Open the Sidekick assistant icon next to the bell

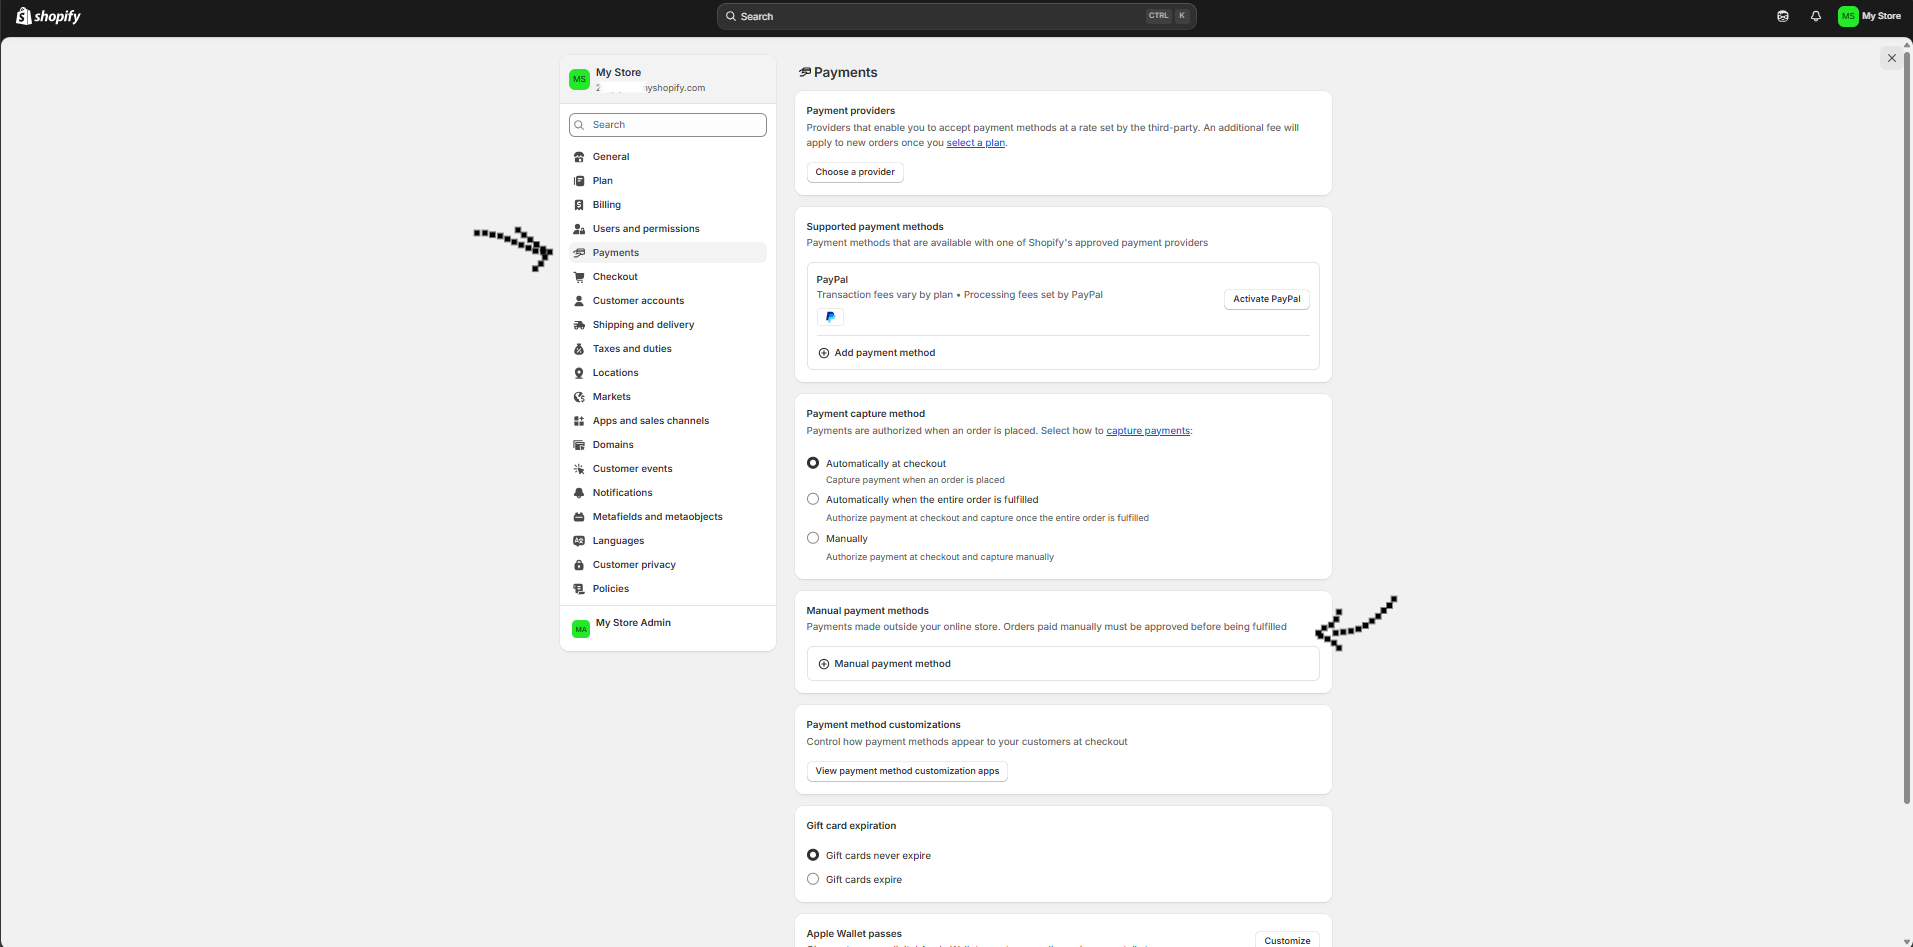pyautogui.click(x=1783, y=16)
